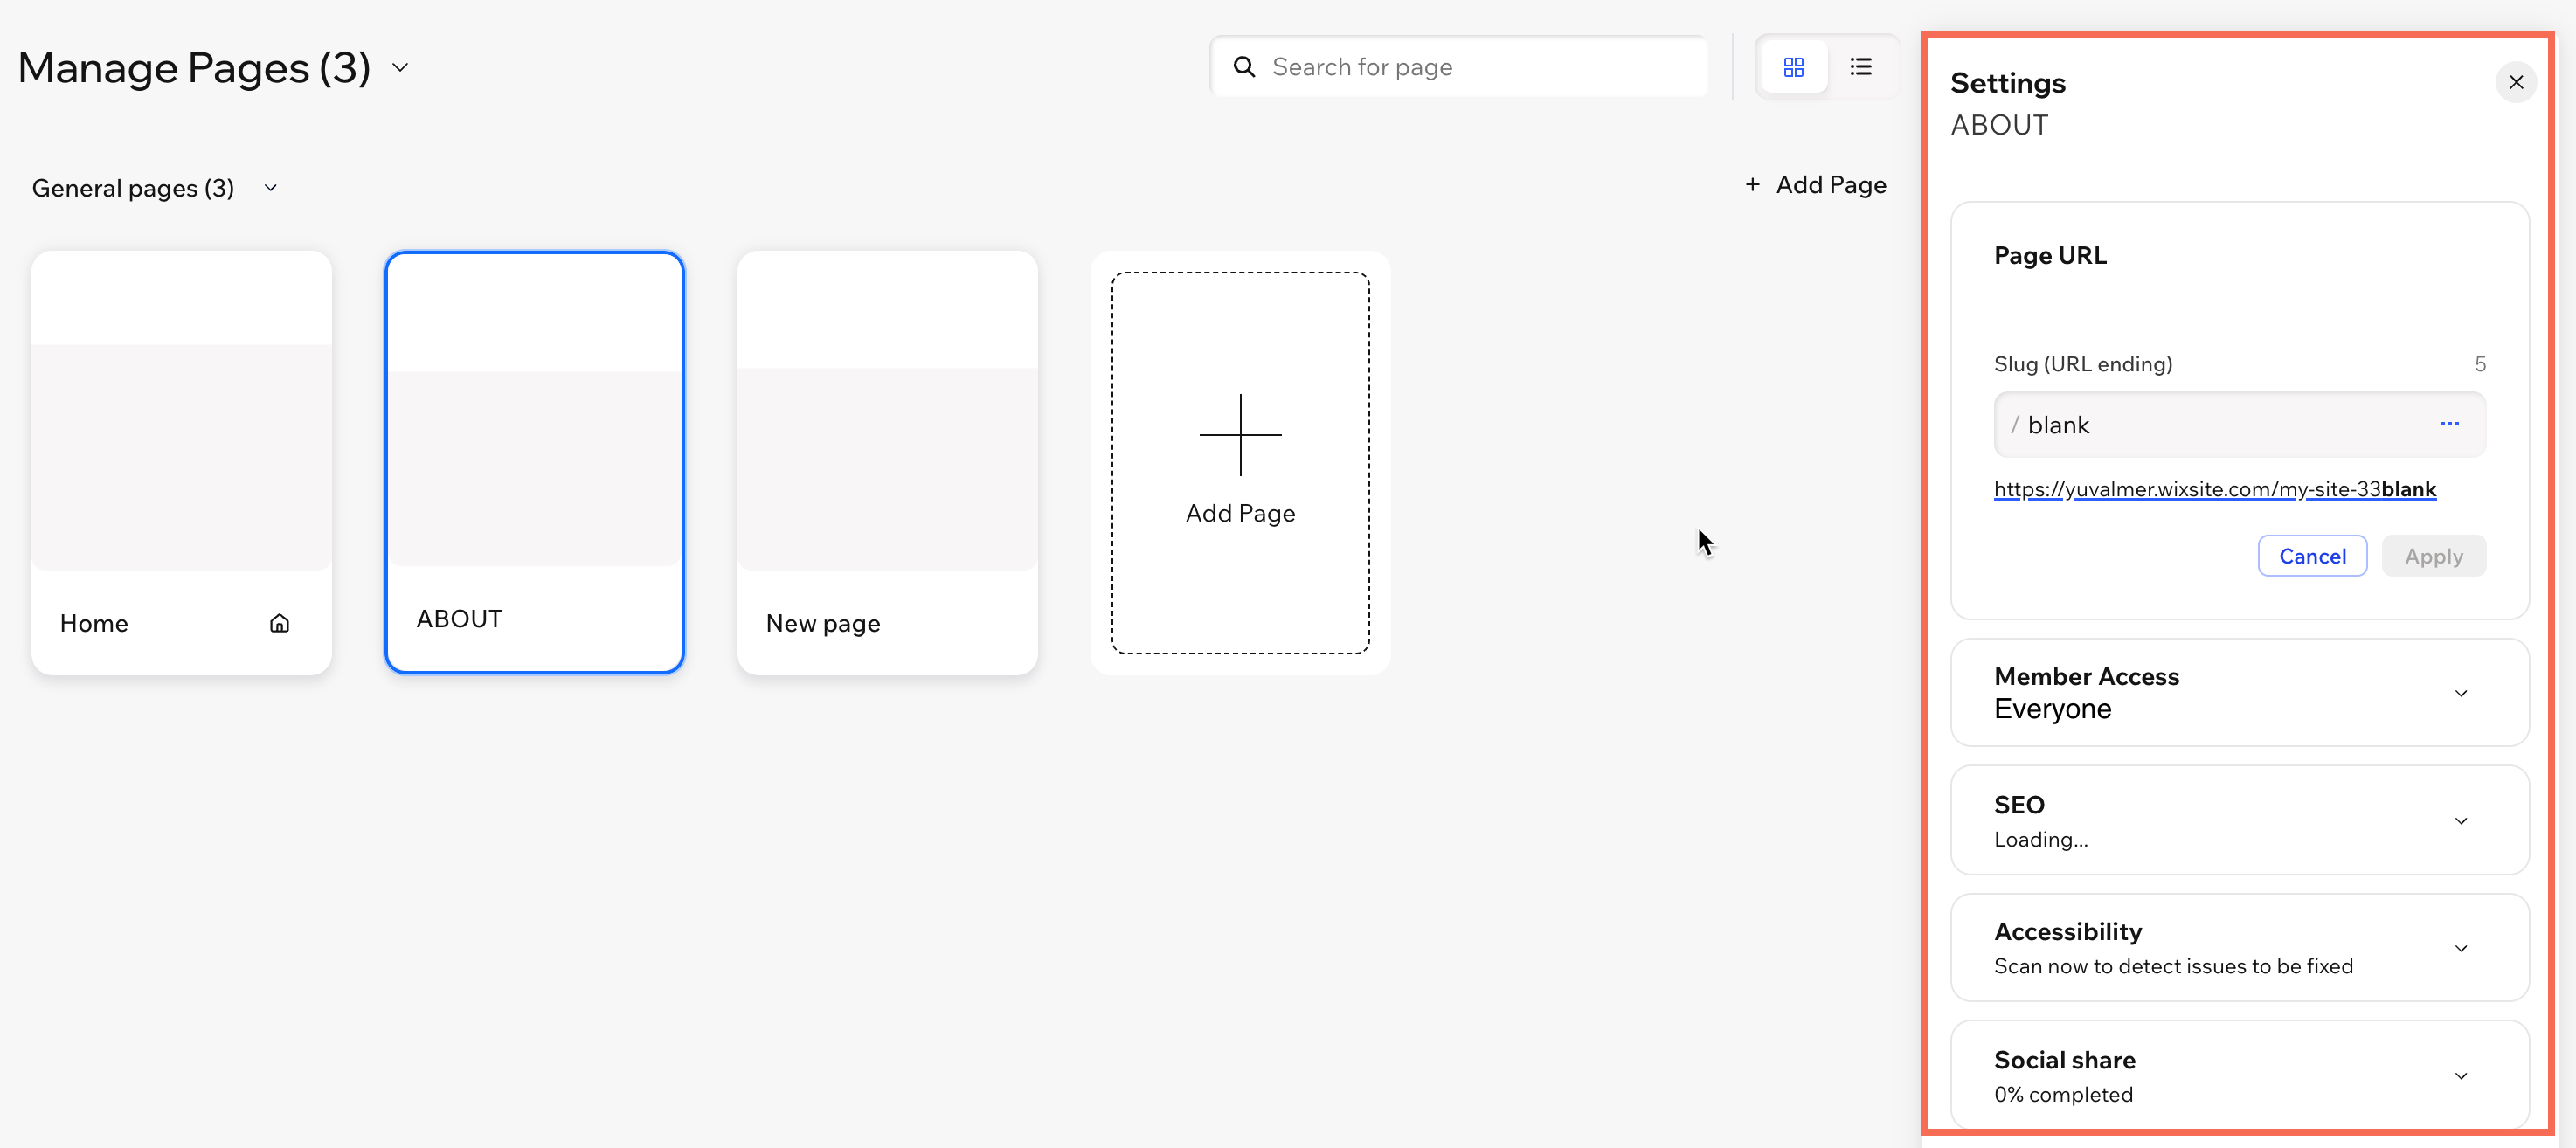Click the search magnifier icon
The image size is (2576, 1148).
pos(1244,67)
